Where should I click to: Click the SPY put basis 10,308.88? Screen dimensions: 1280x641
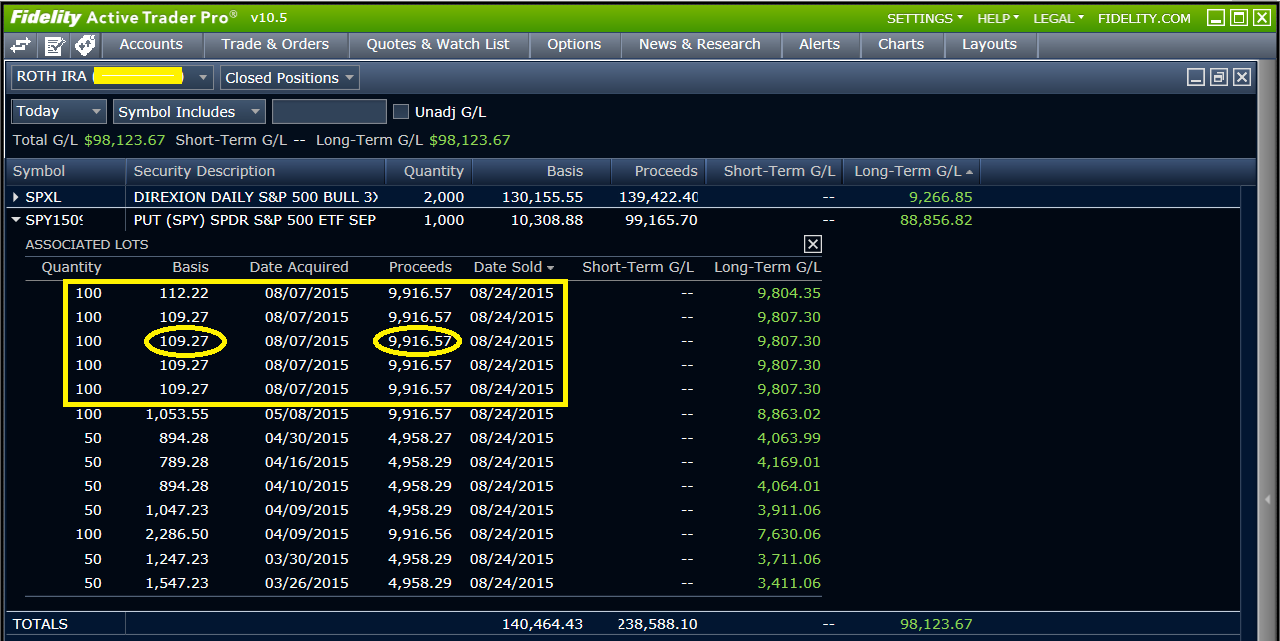(x=545, y=220)
